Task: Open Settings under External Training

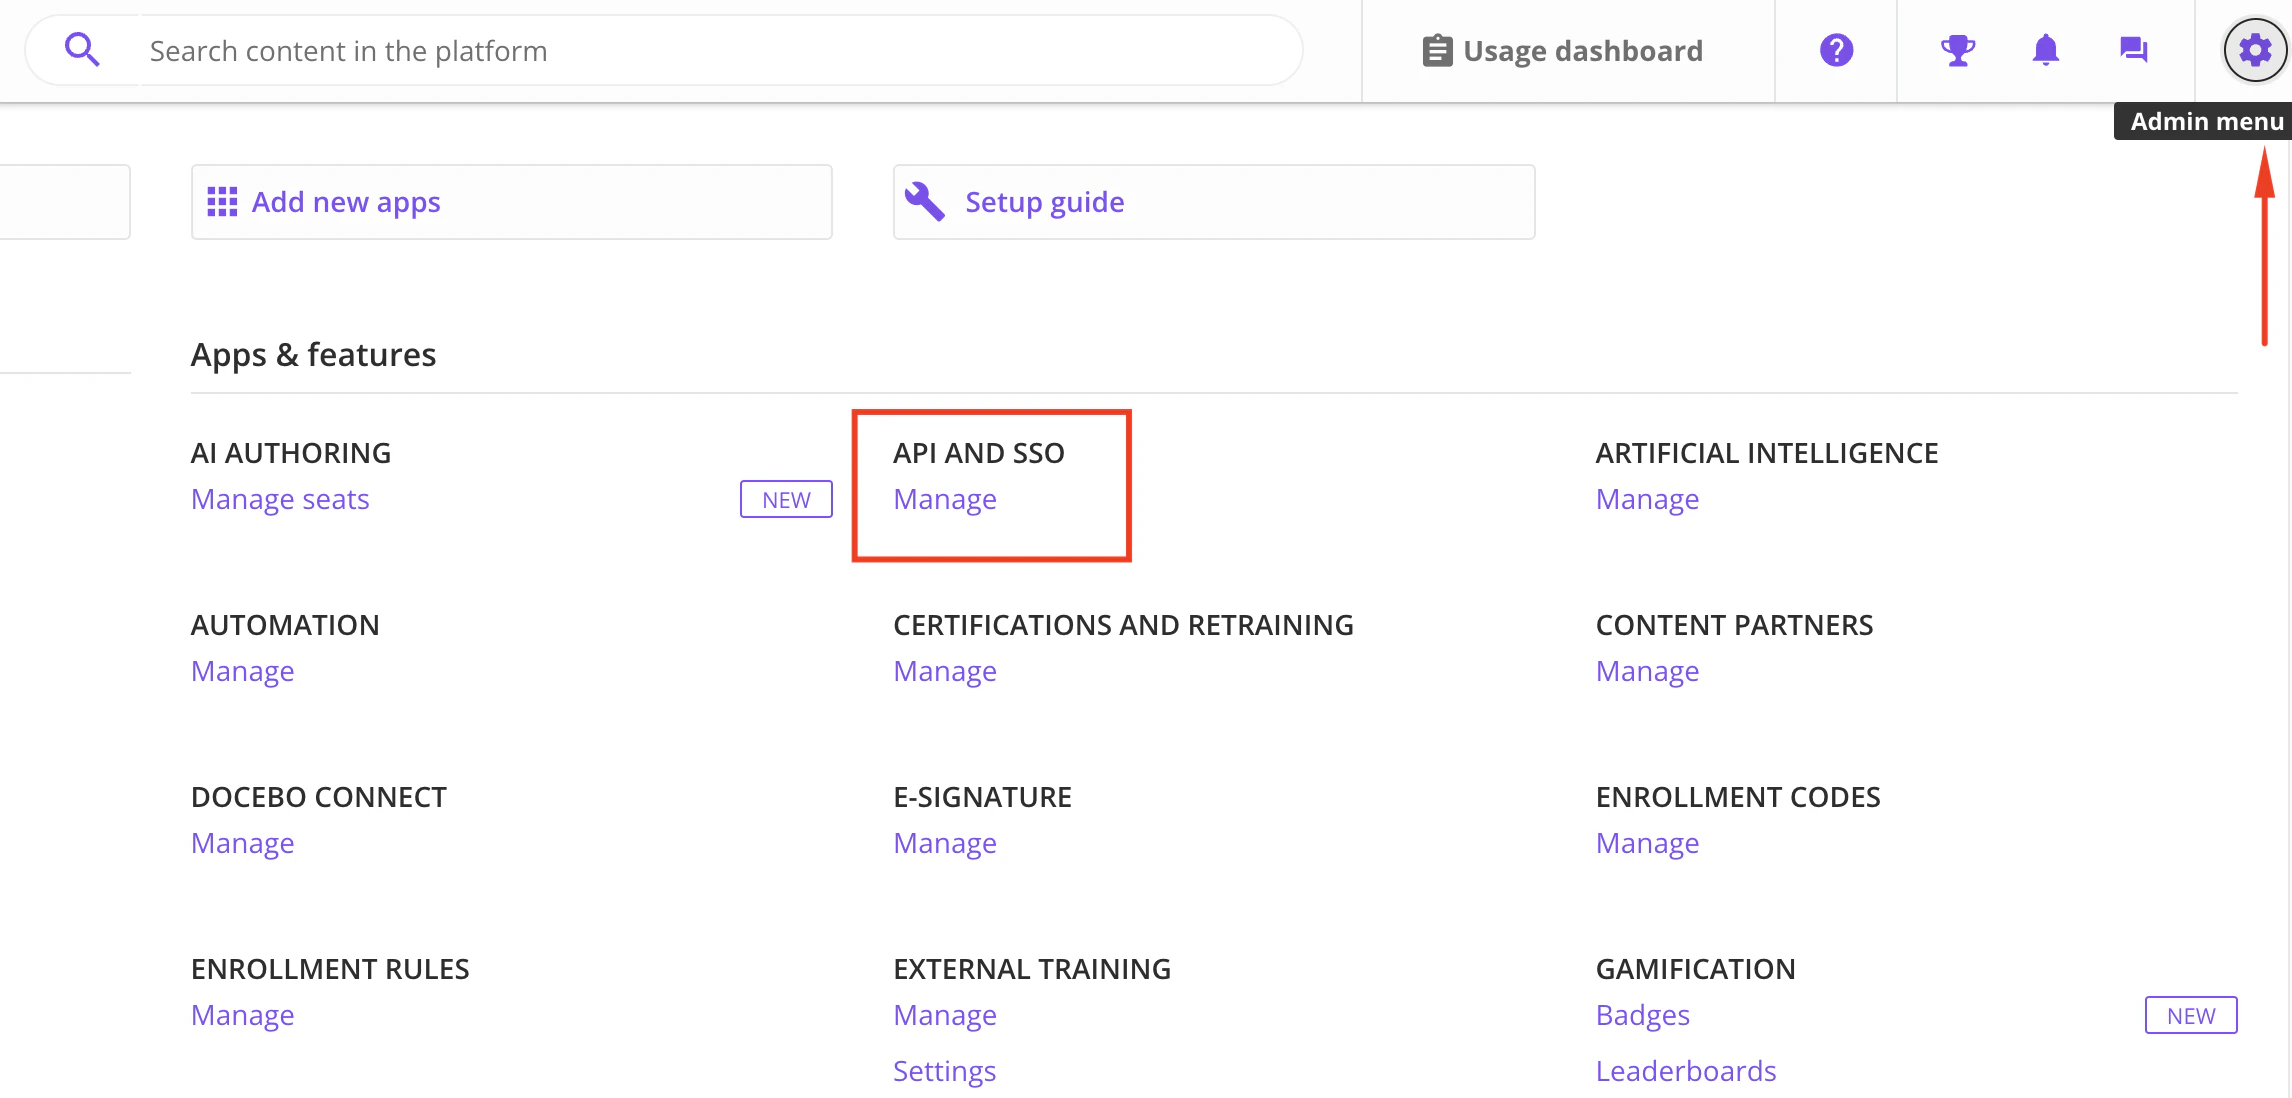Action: pyautogui.click(x=944, y=1070)
